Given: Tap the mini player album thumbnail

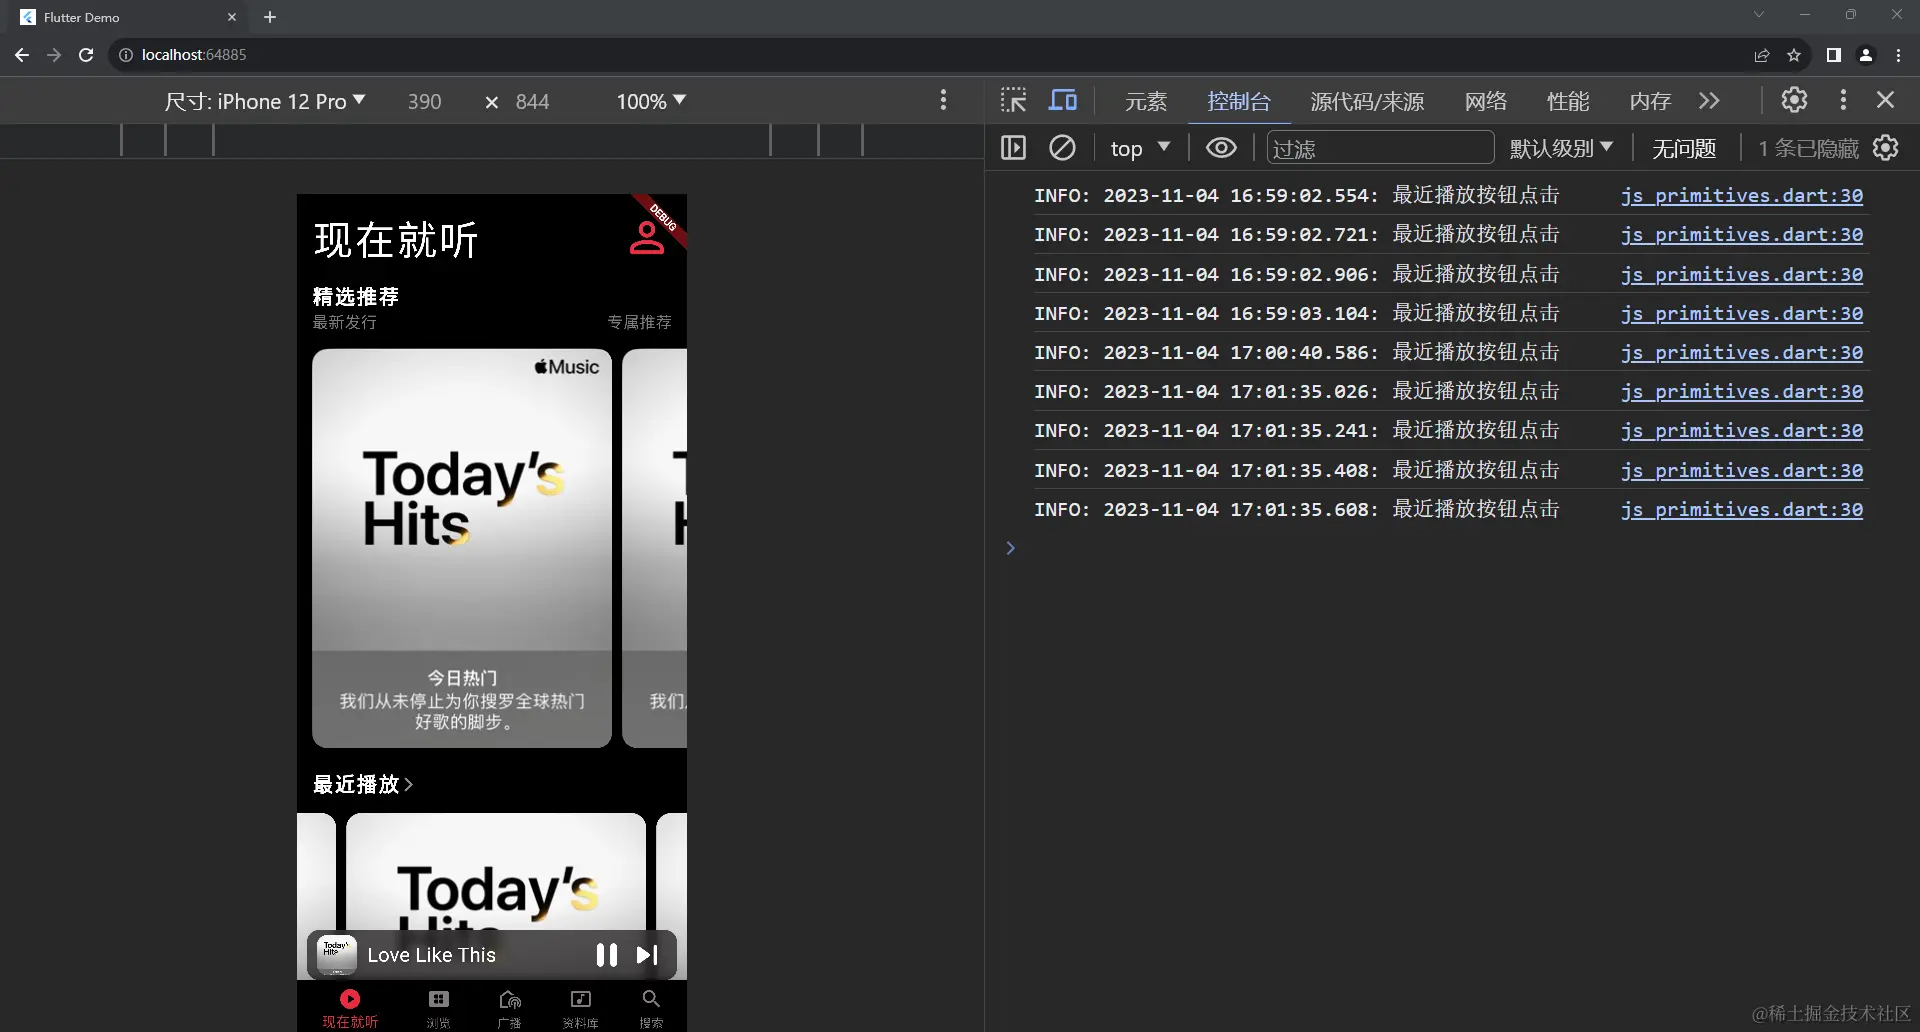Looking at the screenshot, I should pyautogui.click(x=337, y=955).
